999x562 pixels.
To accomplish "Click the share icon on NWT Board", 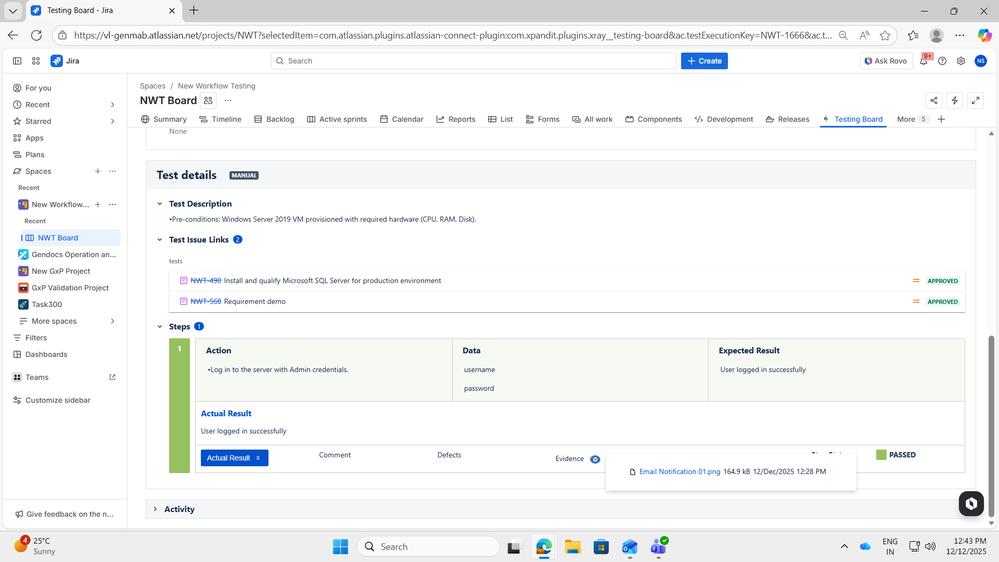I will point(933,100).
